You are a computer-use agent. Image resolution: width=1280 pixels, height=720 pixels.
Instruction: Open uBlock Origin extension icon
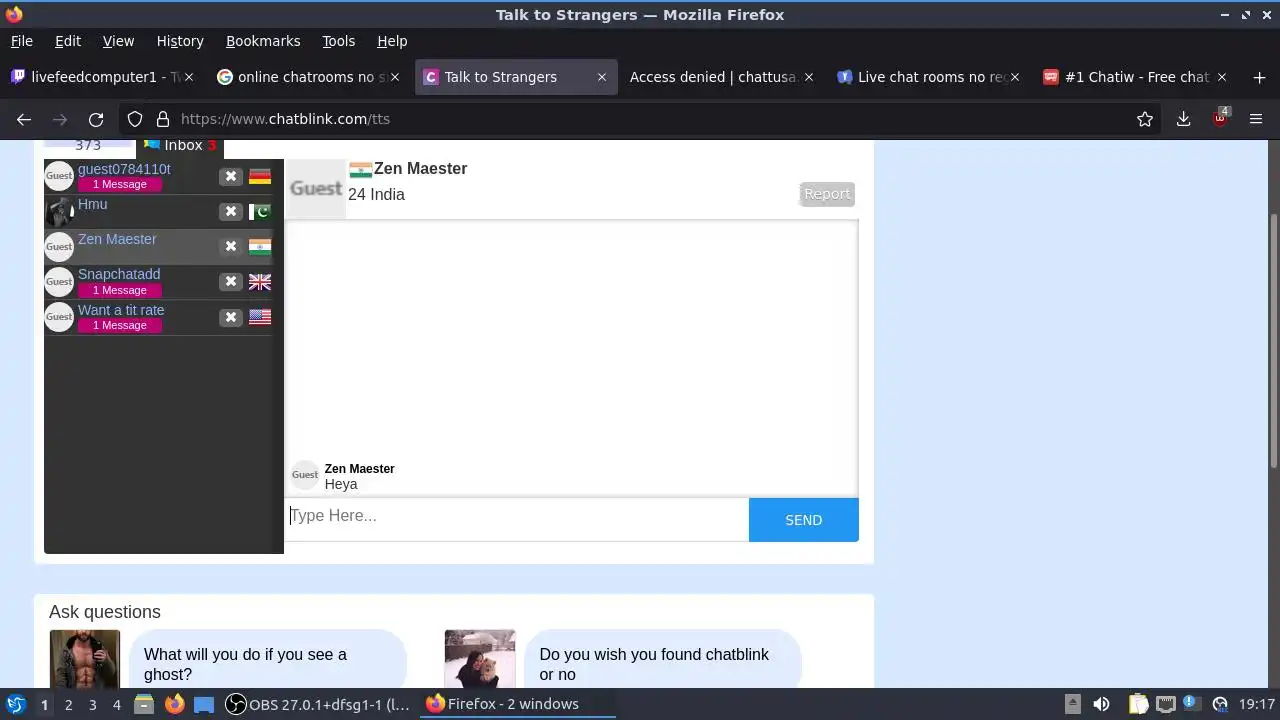[x=1220, y=118]
